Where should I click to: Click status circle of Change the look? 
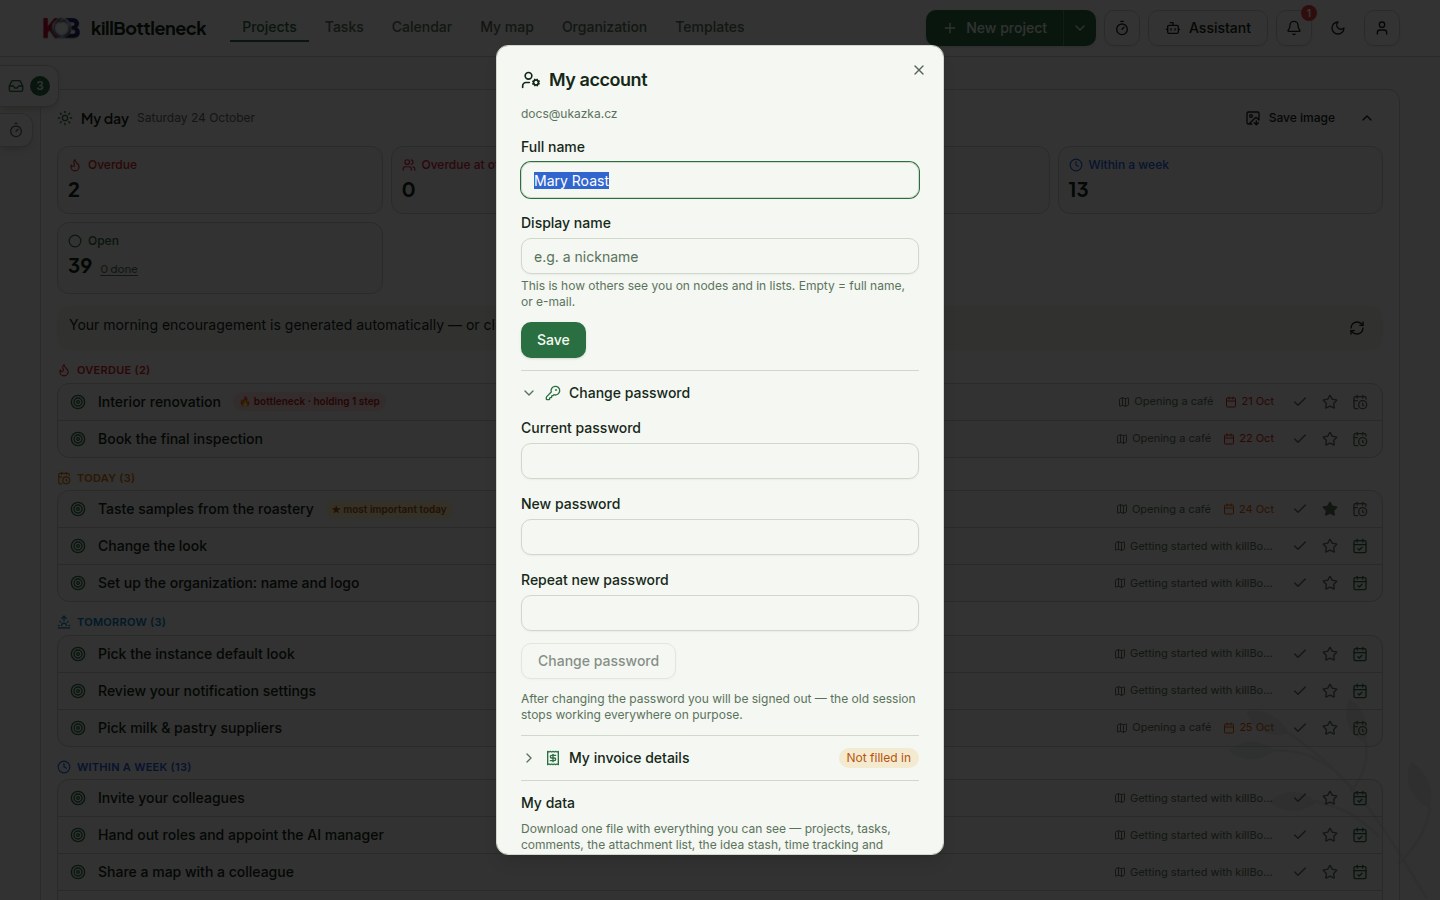78,546
